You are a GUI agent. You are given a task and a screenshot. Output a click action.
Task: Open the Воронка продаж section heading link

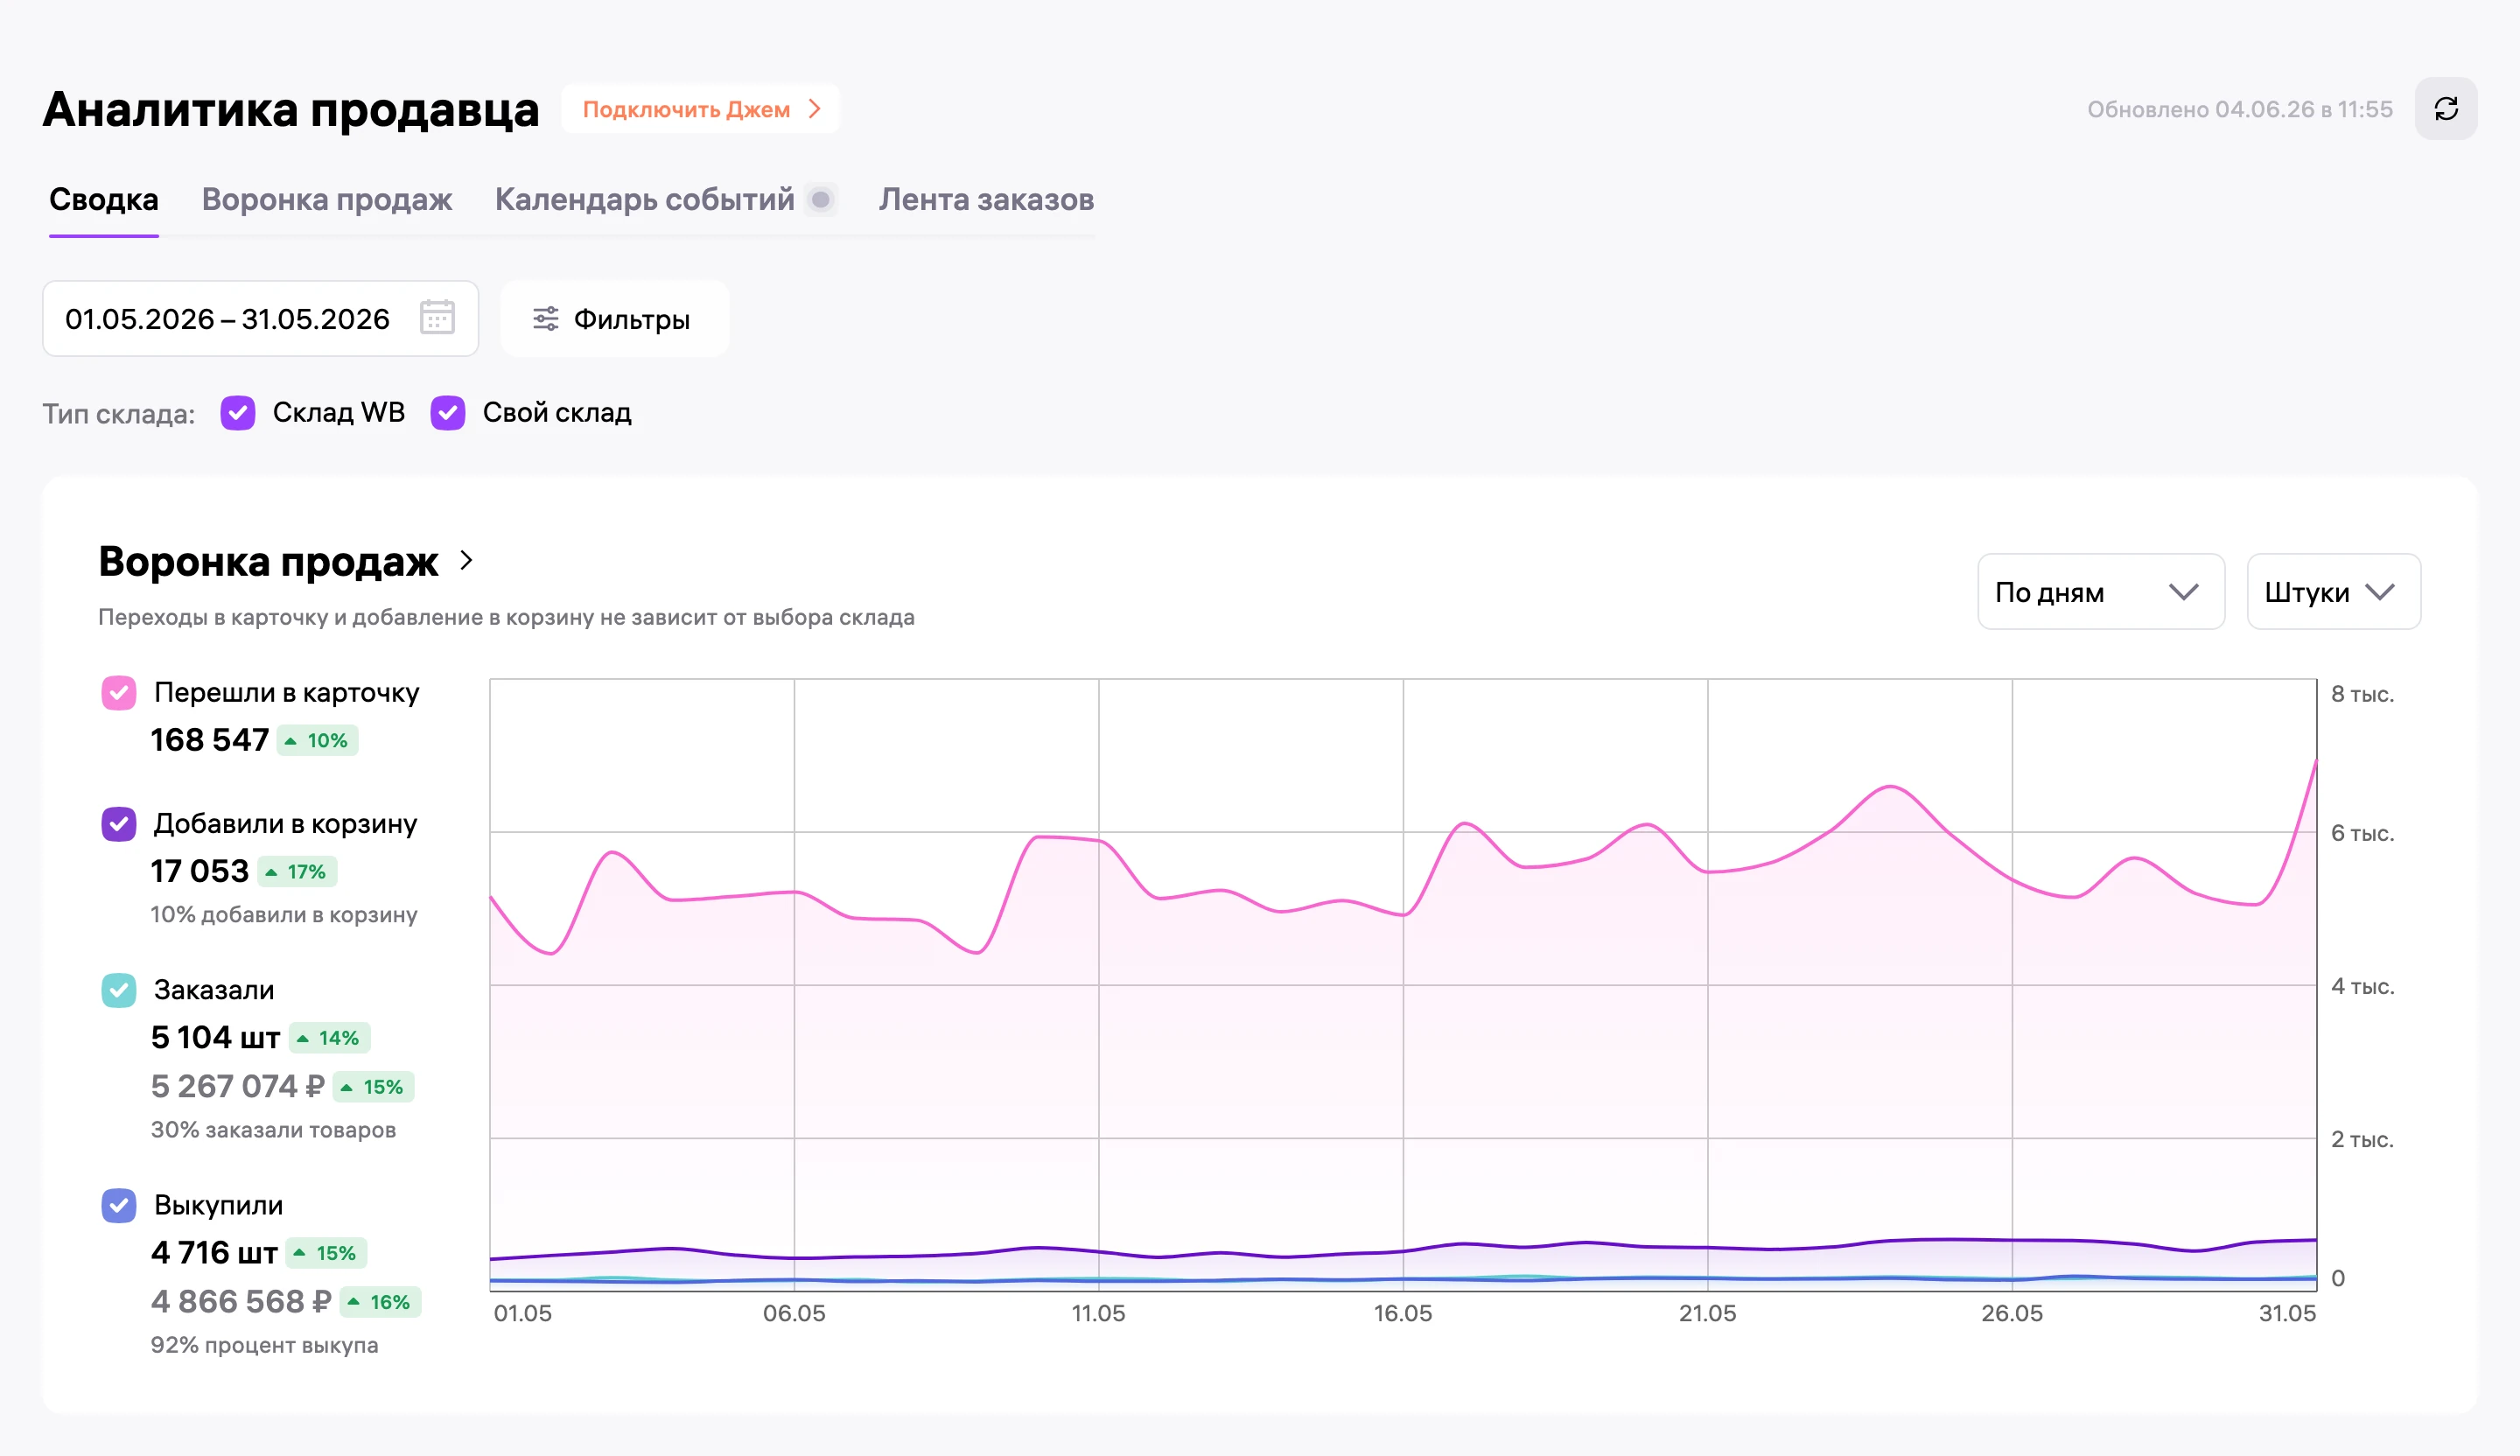pyautogui.click(x=268, y=561)
